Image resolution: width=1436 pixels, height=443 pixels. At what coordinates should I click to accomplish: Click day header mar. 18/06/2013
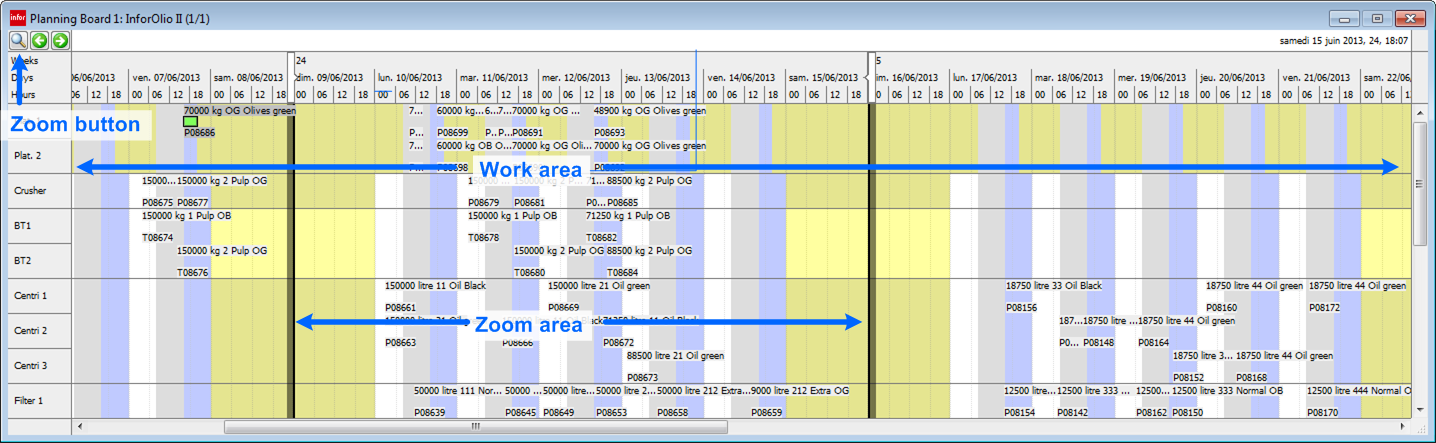(1073, 77)
